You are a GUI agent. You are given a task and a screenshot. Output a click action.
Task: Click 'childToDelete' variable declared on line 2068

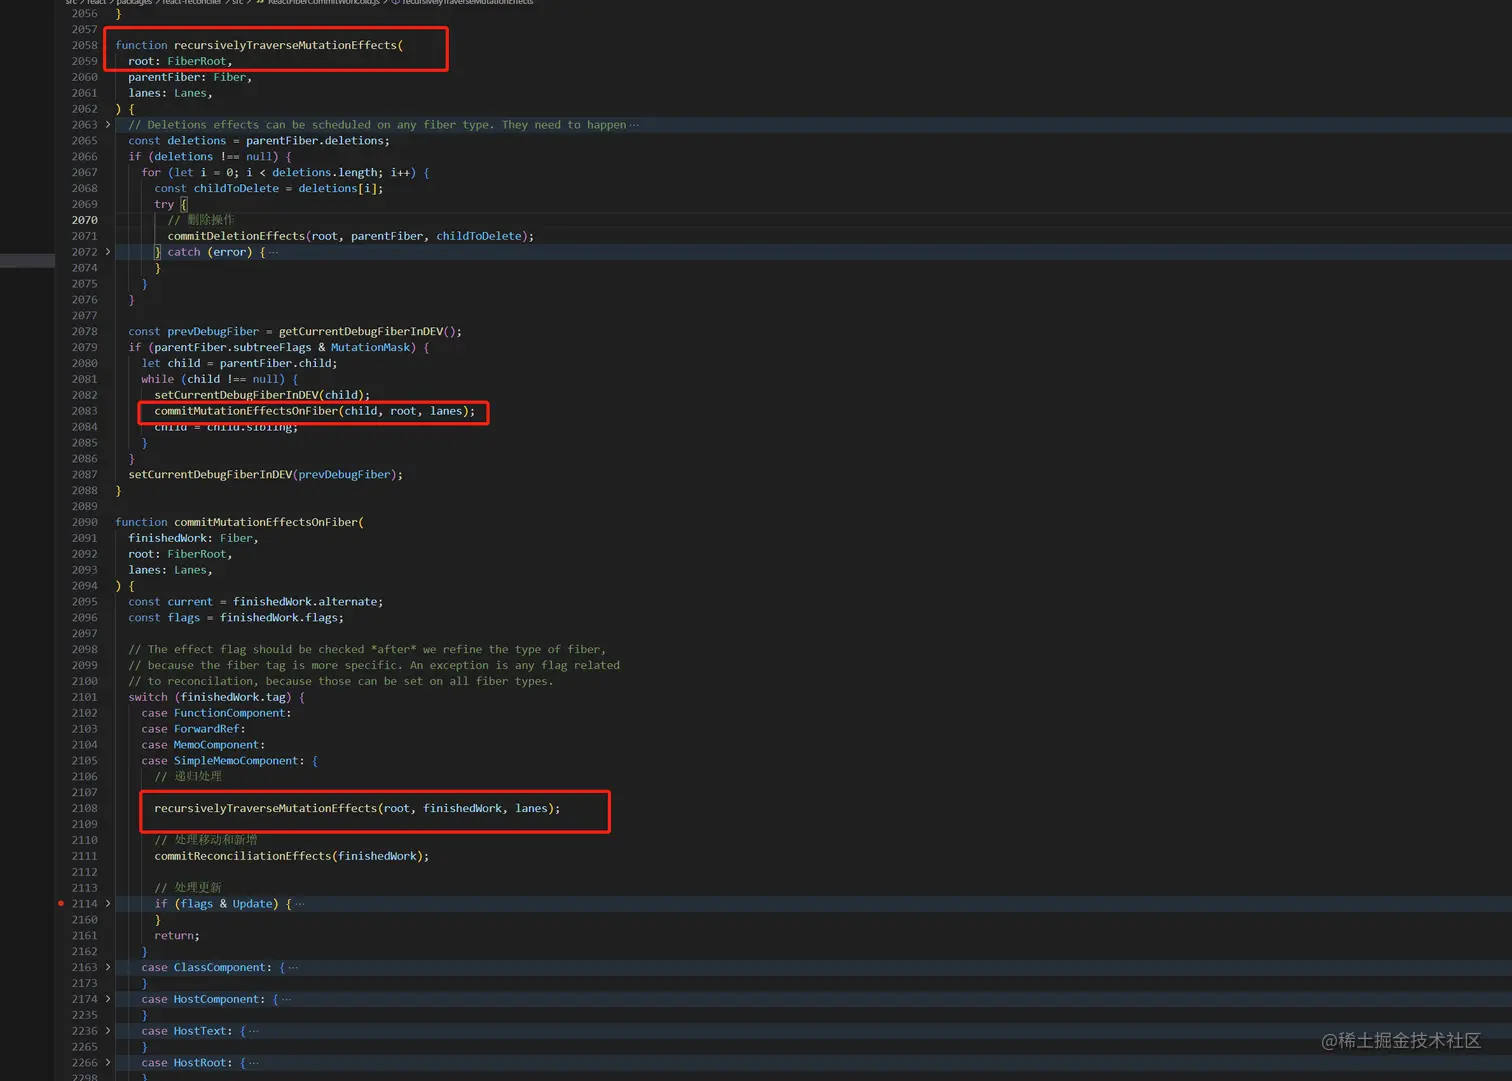(x=236, y=188)
